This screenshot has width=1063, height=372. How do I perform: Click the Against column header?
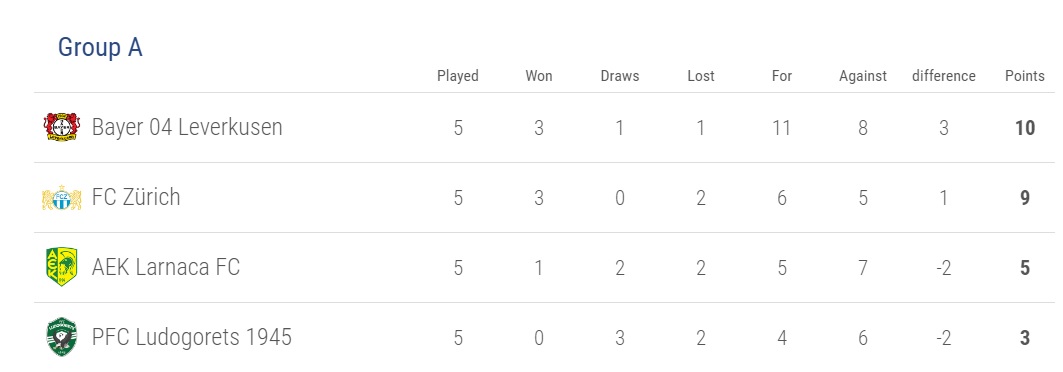[x=863, y=76]
